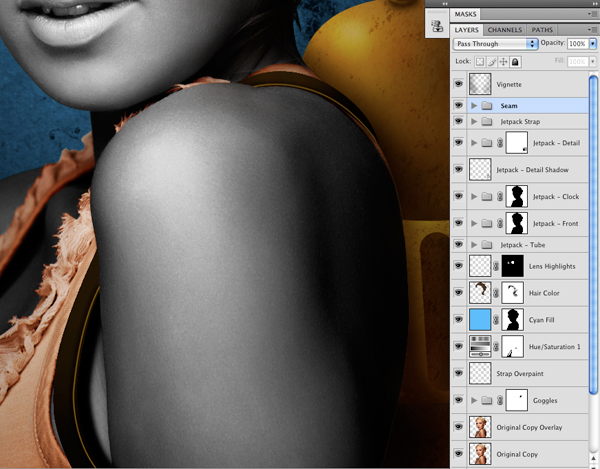Click the Layers panel vertical scrollbar
The width and height of the screenshot is (600, 469).
tap(593, 235)
